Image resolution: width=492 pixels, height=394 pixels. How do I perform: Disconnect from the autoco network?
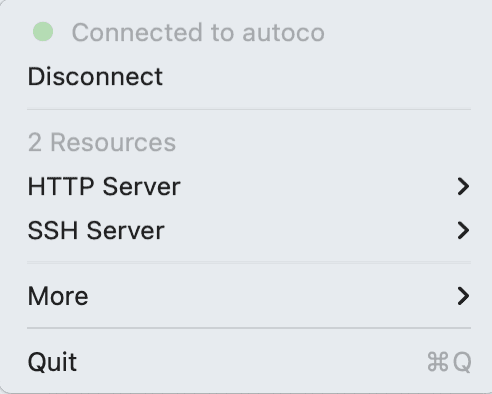246,77
